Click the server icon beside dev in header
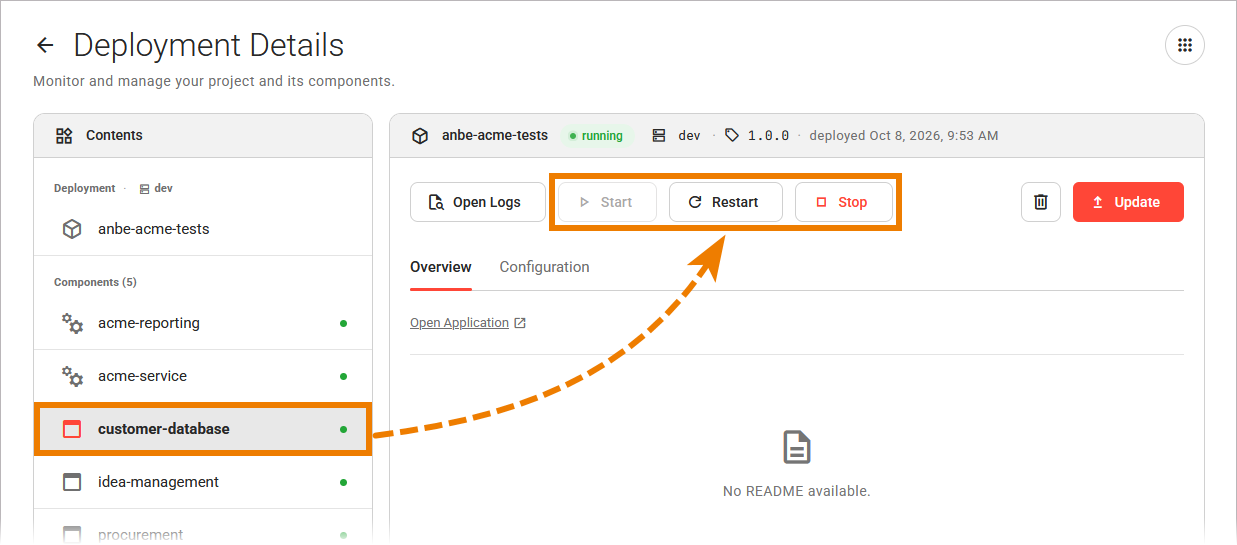 coord(659,135)
